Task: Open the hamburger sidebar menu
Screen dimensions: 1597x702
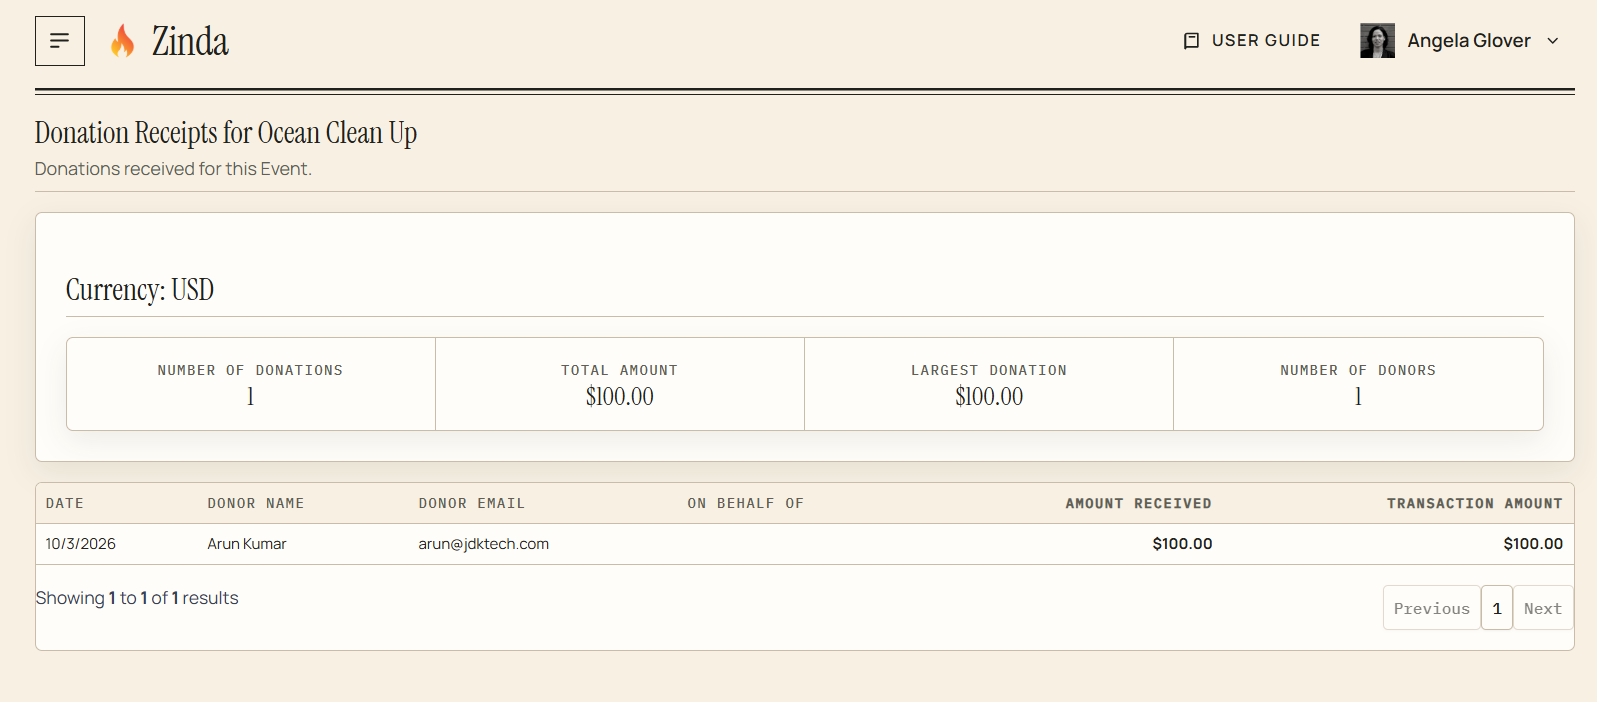Action: coord(60,41)
